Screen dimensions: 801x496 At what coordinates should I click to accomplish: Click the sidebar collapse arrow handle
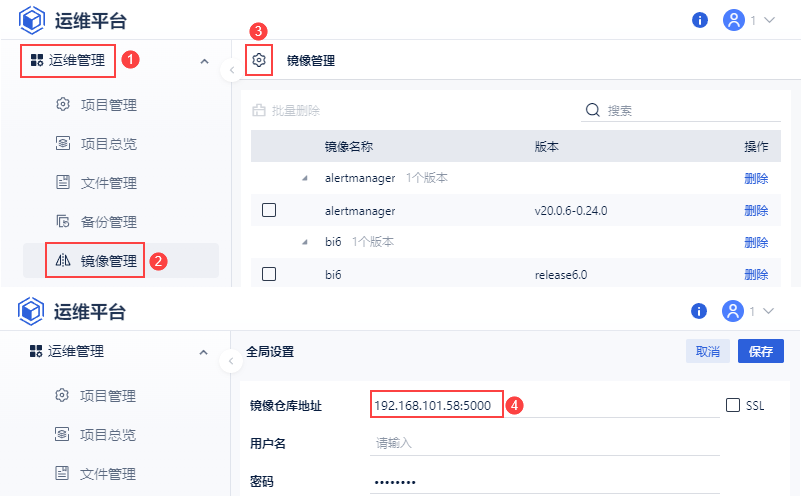click(231, 70)
